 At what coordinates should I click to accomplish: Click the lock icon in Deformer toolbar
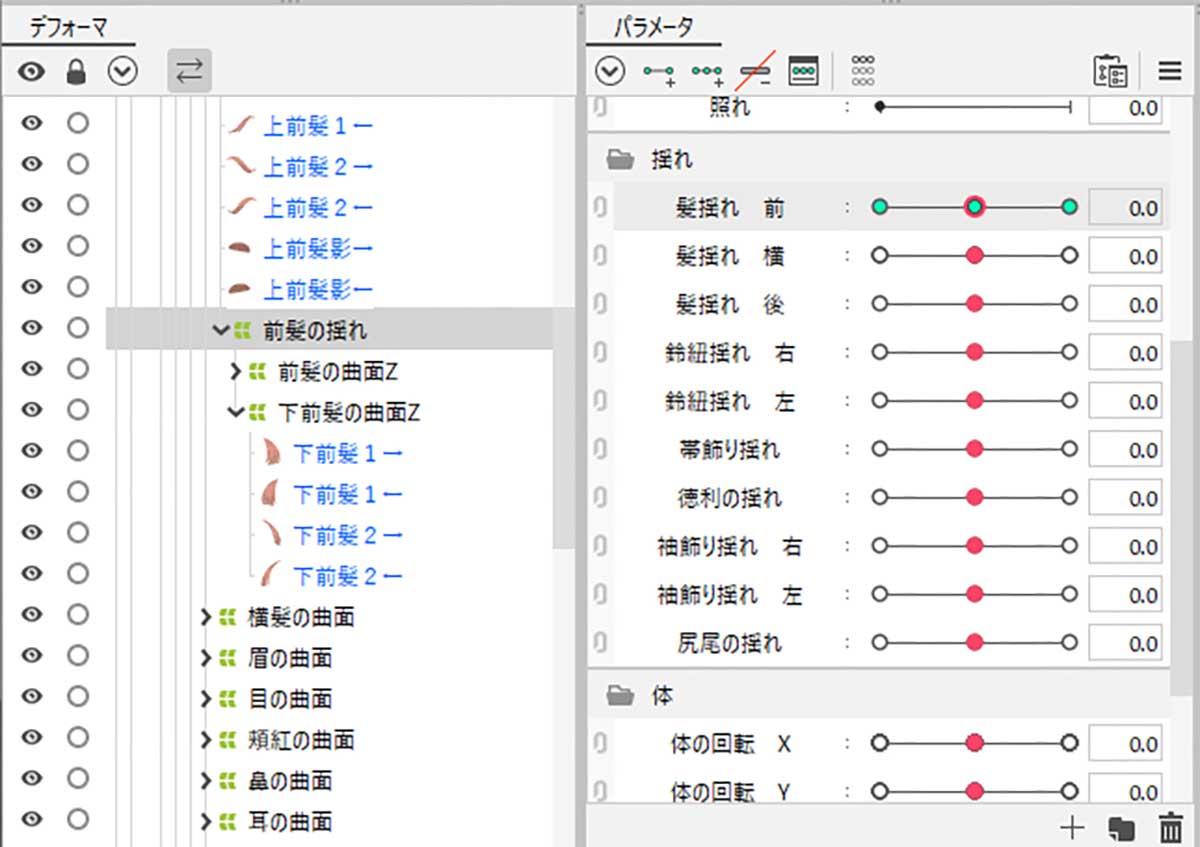point(76,71)
